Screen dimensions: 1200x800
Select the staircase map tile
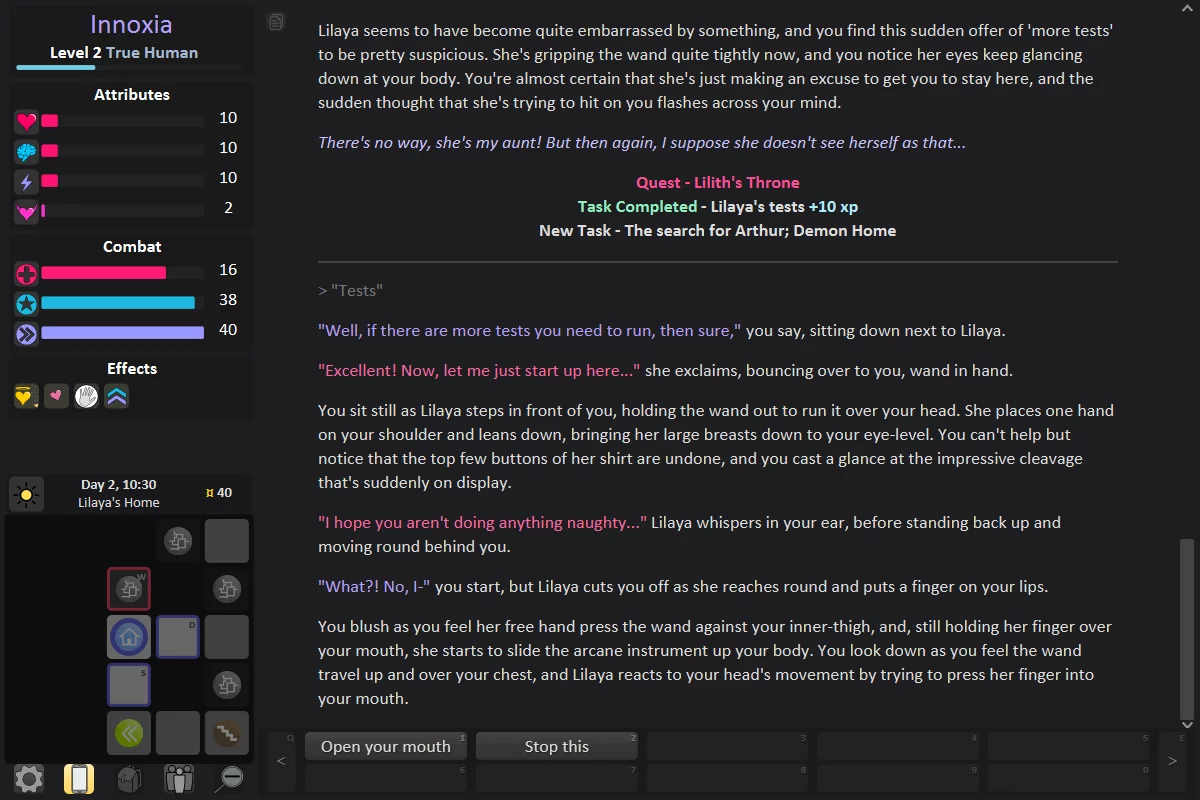(x=227, y=733)
